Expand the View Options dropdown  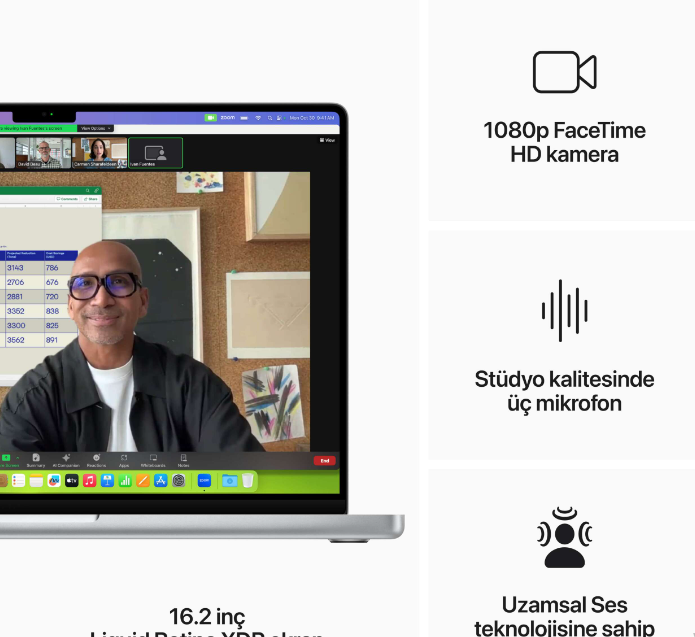pos(96,128)
